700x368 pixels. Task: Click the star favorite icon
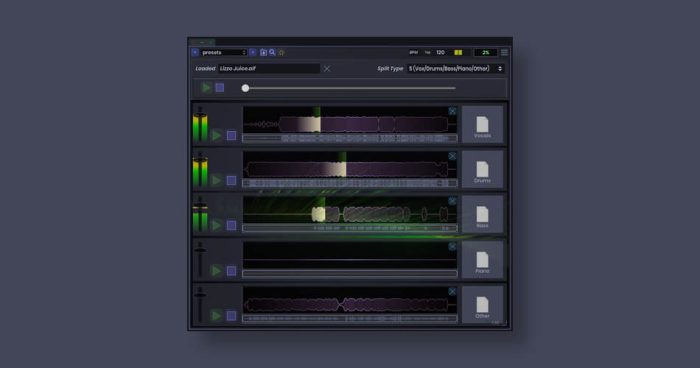point(281,52)
